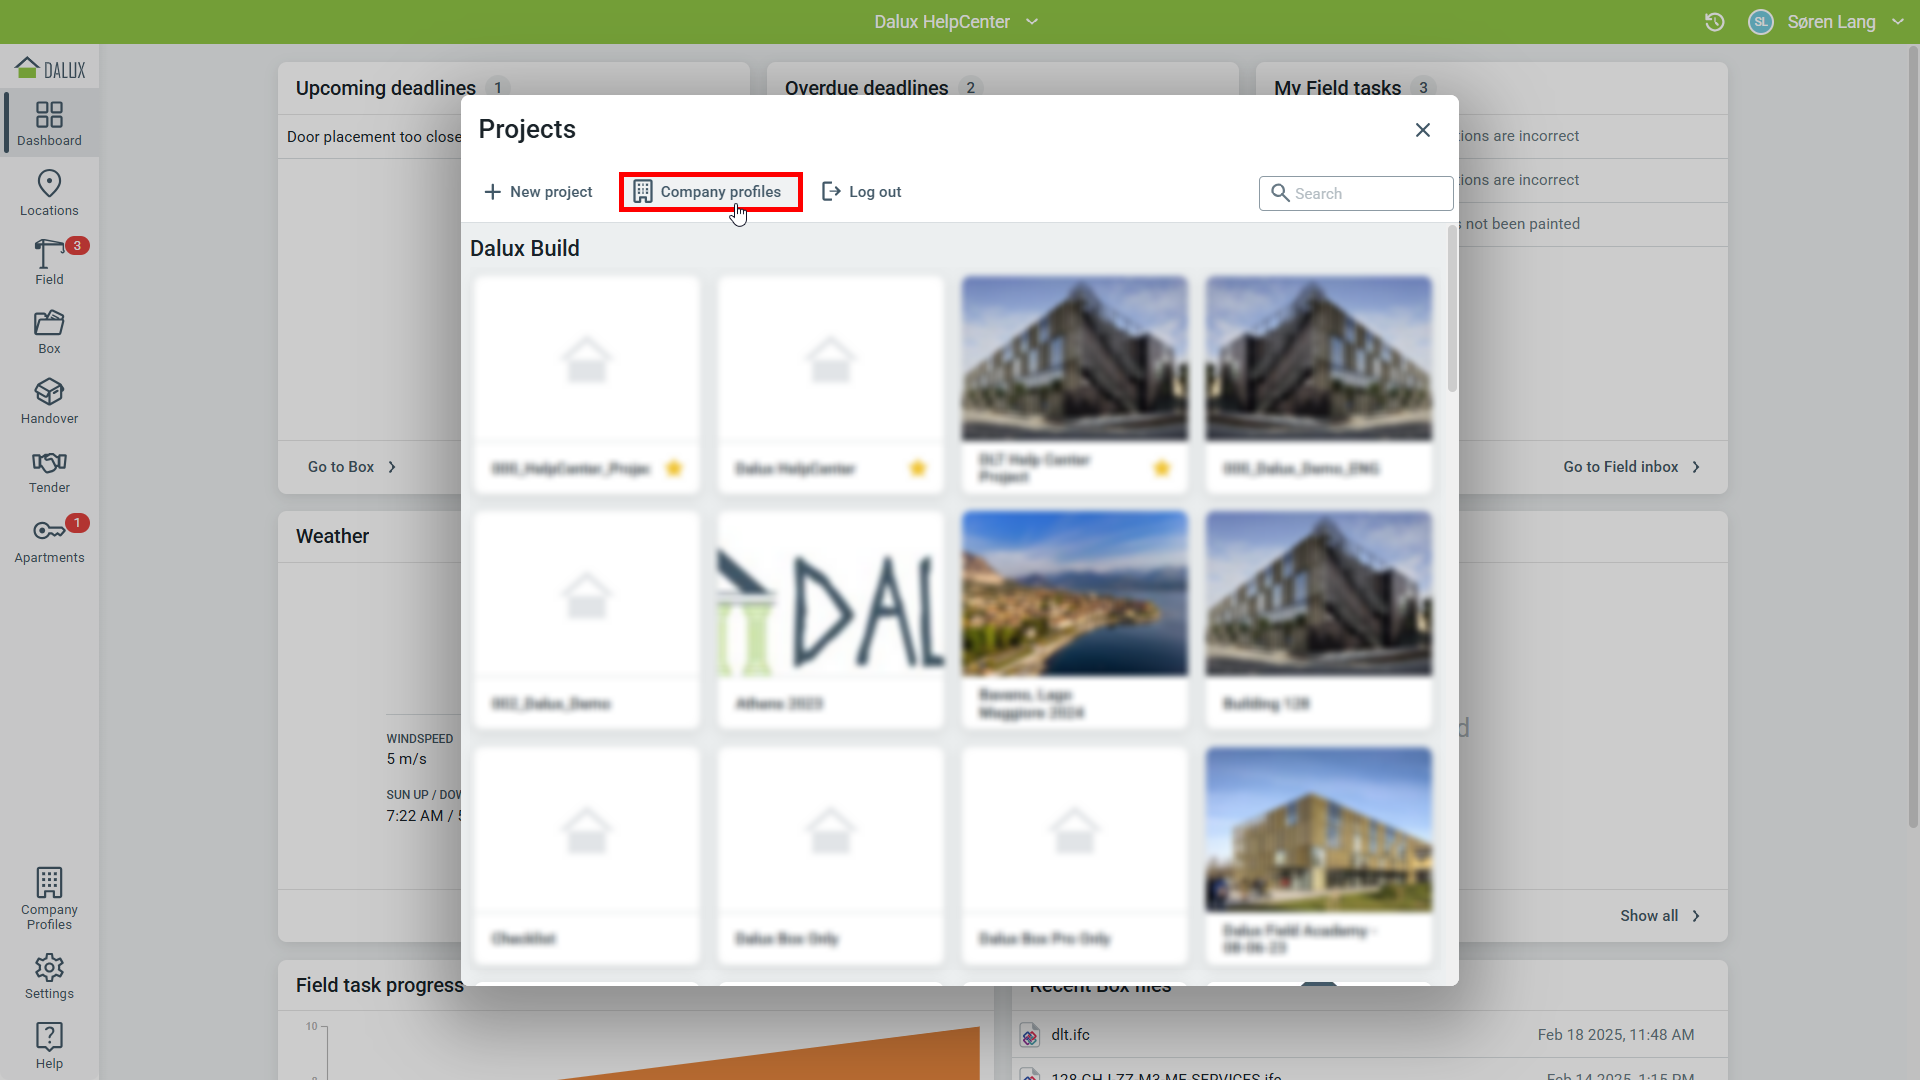Click Log out in Projects dialog
1920x1080 pixels.
pyautogui.click(x=861, y=192)
